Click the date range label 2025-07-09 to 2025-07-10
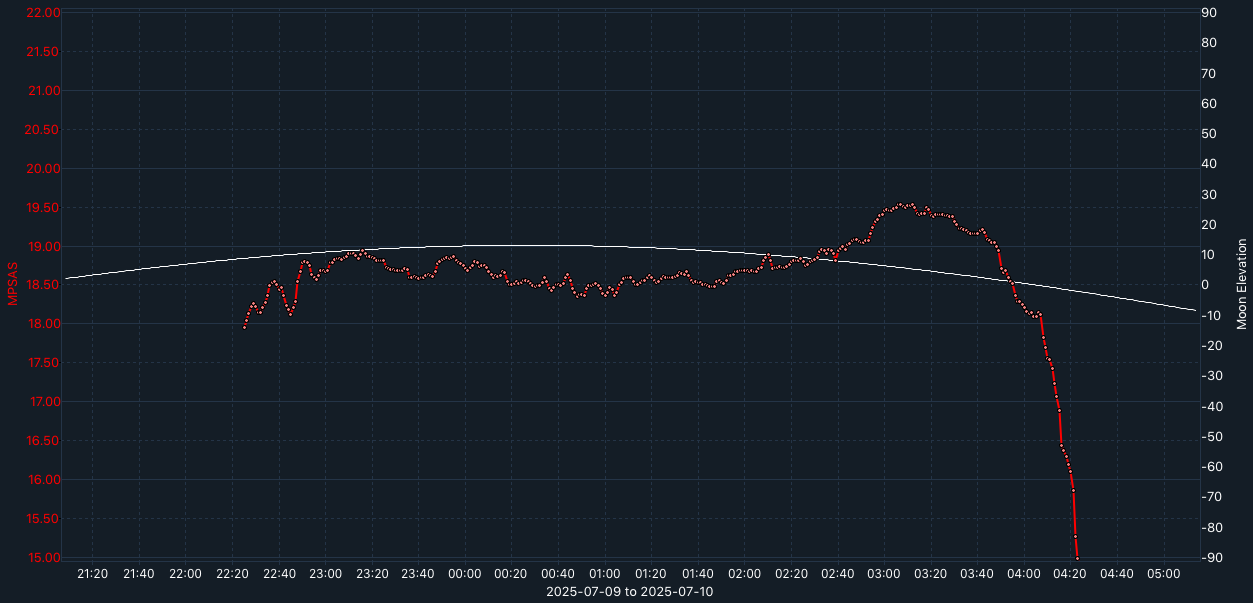Viewport: 1253px width, 603px height. 630,592
